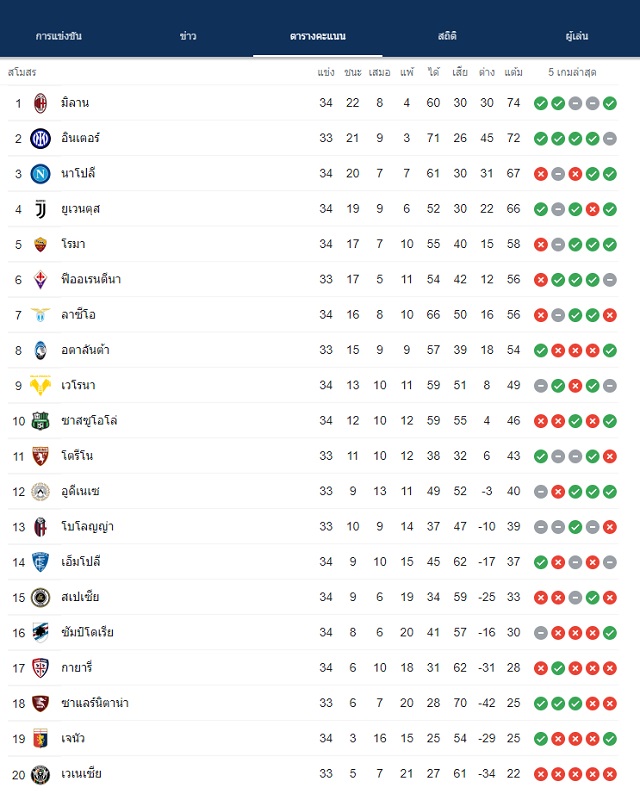This screenshot has width=640, height=800.
Task: Switch to the ข่าว tab
Action: tap(188, 36)
